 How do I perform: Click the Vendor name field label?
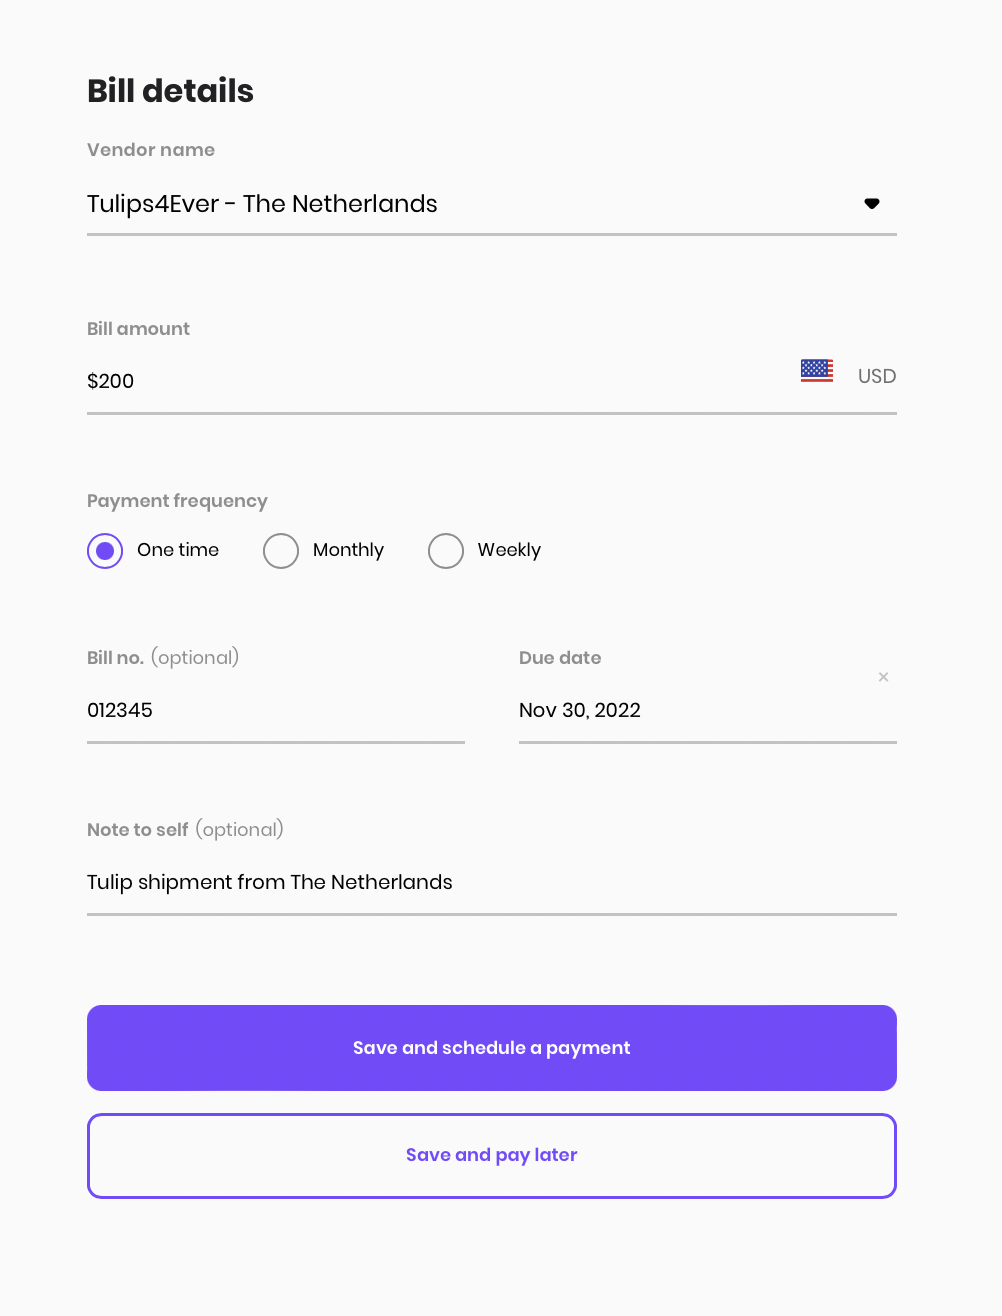pyautogui.click(x=151, y=150)
